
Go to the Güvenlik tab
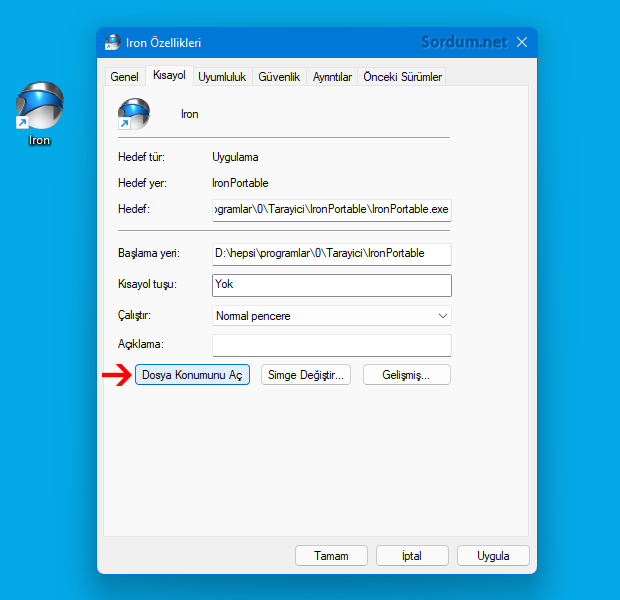coord(279,77)
